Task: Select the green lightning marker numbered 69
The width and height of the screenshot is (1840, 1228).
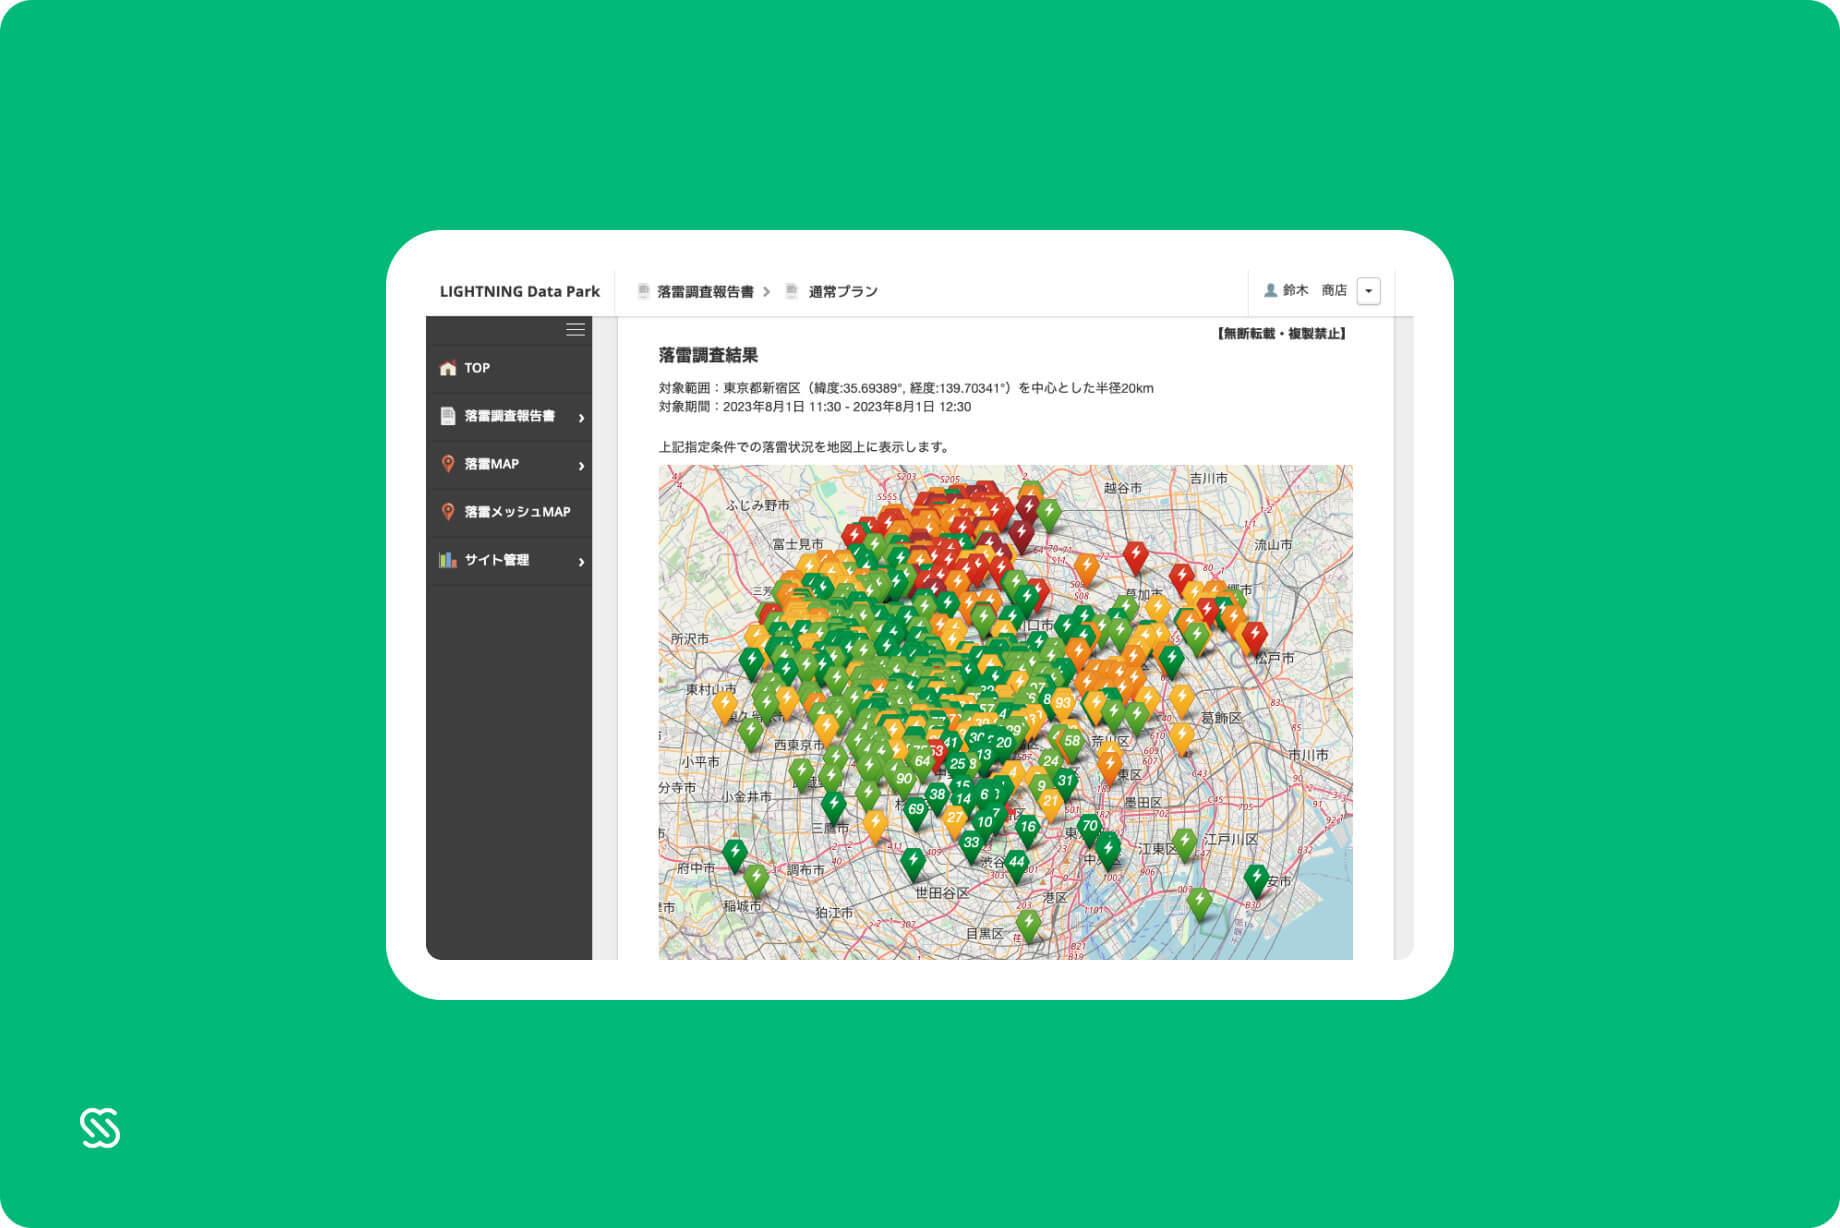Action: click(x=916, y=811)
